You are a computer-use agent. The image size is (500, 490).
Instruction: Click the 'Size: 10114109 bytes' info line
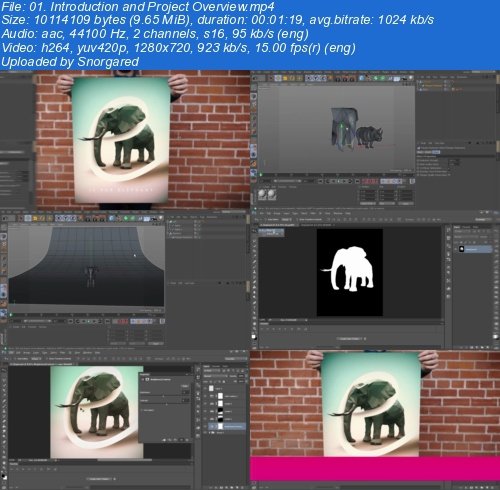[217, 20]
